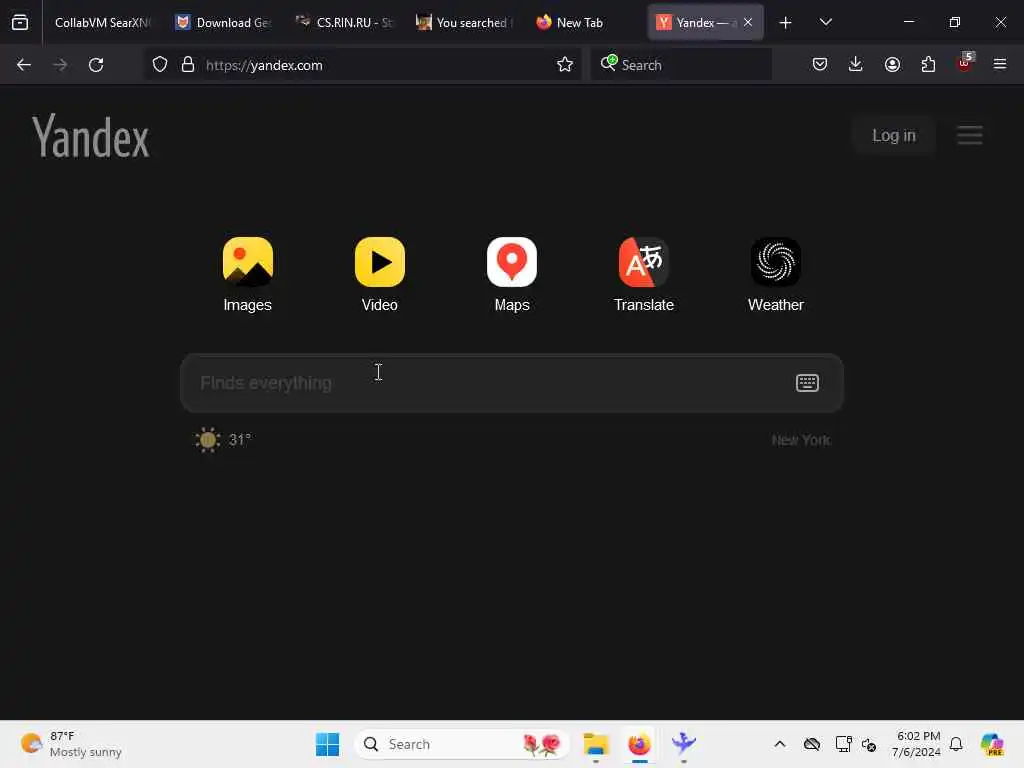Click the OneDrive cloud tray icon
Viewport: 1024px width, 768px height.
coord(812,744)
